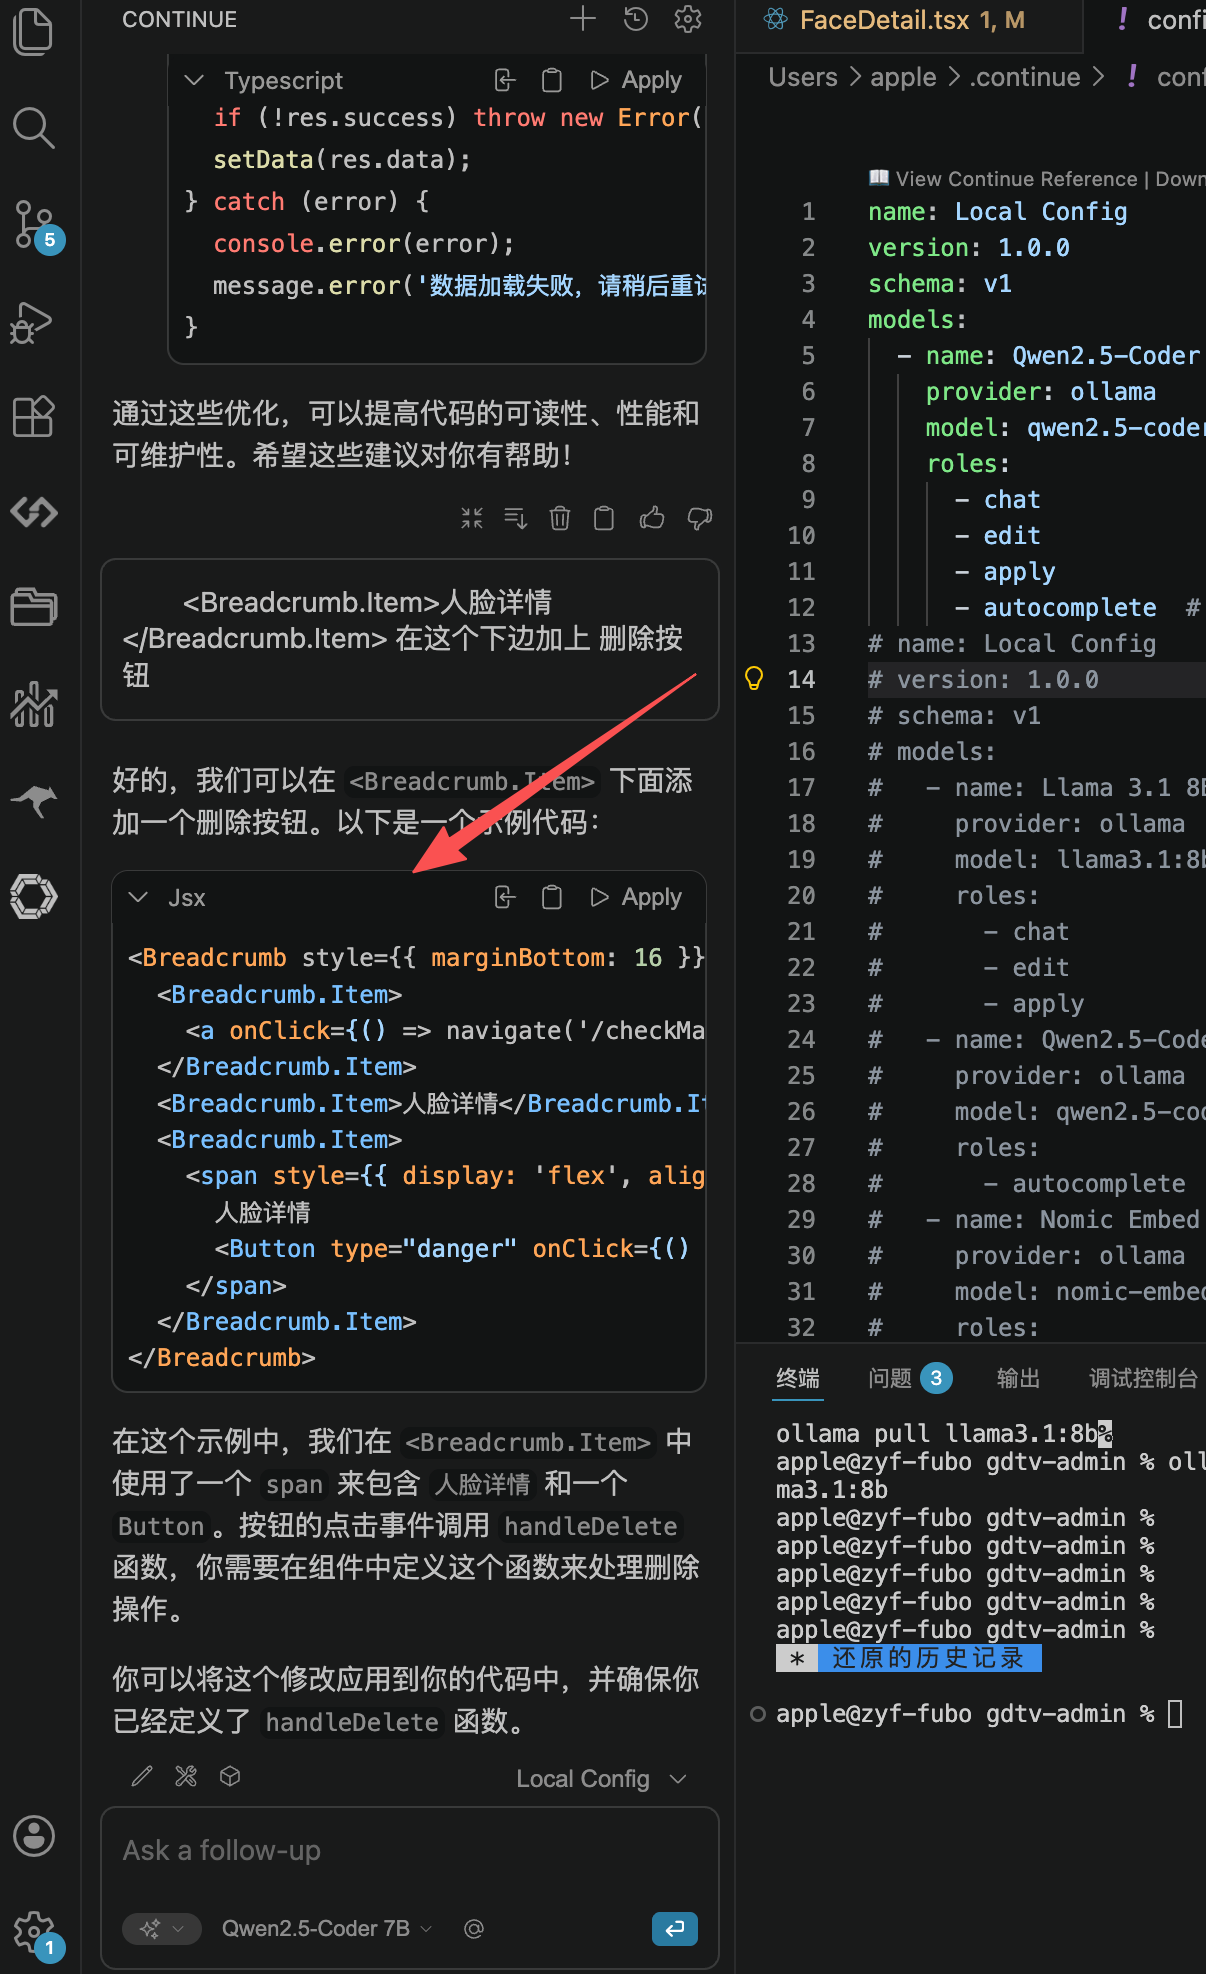1206x1974 pixels.
Task: Select the 问题 panel tab
Action: click(909, 1378)
